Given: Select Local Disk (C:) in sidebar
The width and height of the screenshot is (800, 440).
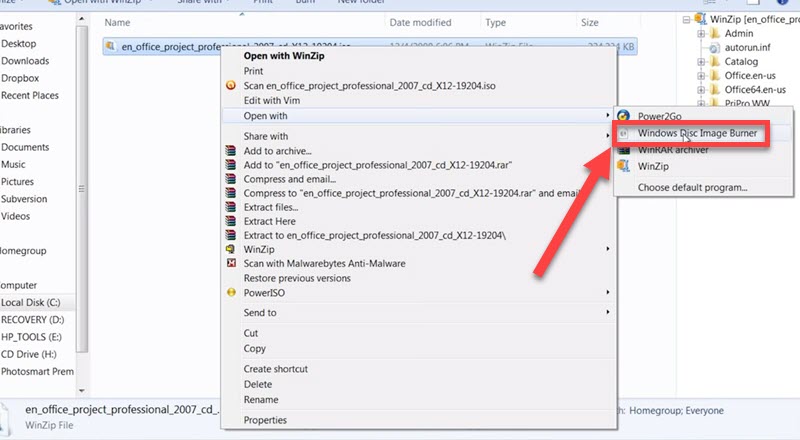Looking at the screenshot, I should 31,302.
